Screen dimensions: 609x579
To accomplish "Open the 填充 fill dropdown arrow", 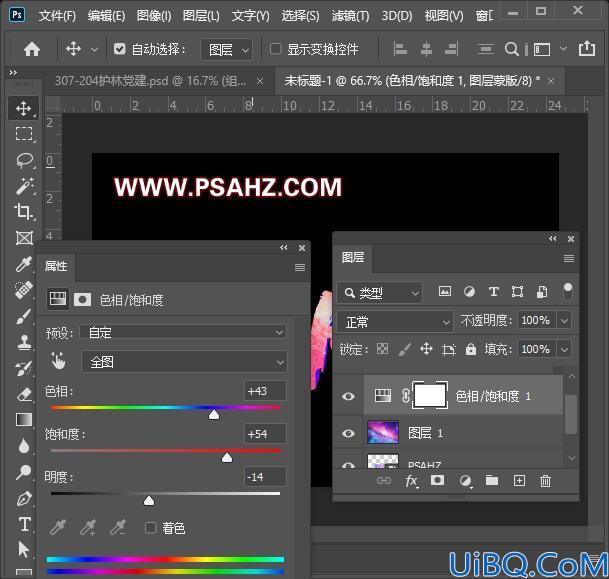I will [x=564, y=349].
